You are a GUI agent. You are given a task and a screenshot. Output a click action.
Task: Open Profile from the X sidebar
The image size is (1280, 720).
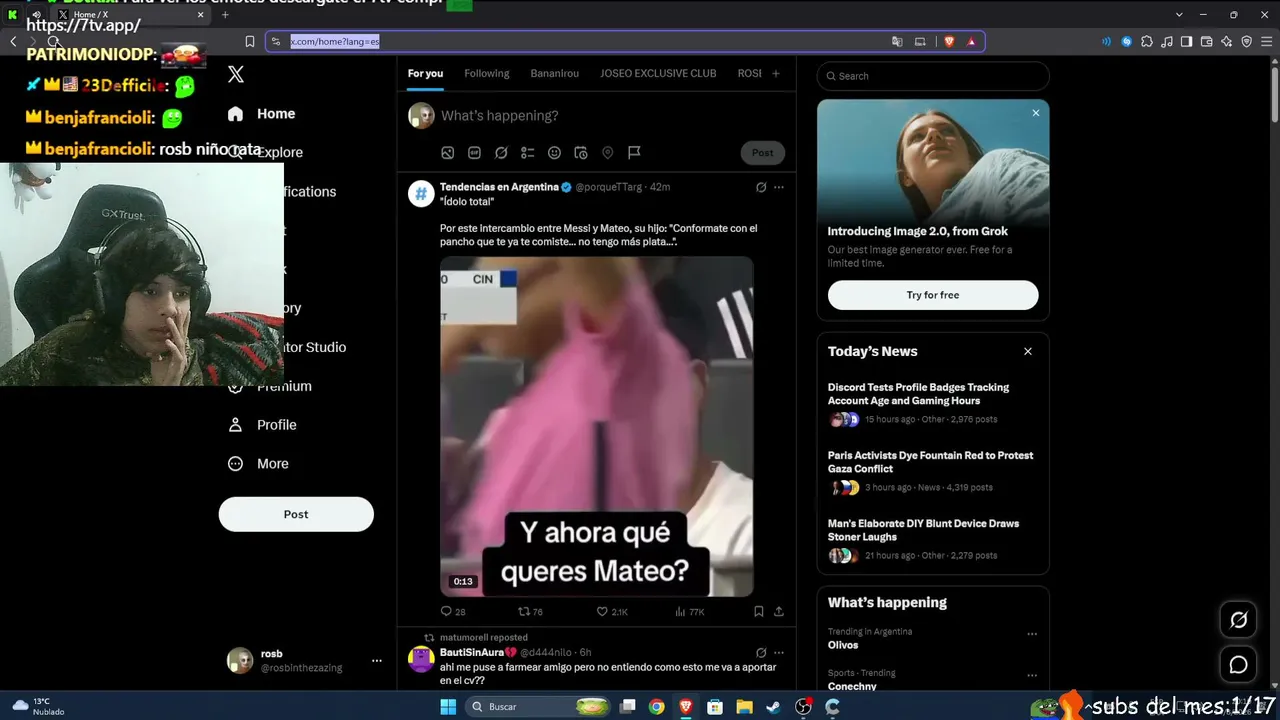coord(262,425)
